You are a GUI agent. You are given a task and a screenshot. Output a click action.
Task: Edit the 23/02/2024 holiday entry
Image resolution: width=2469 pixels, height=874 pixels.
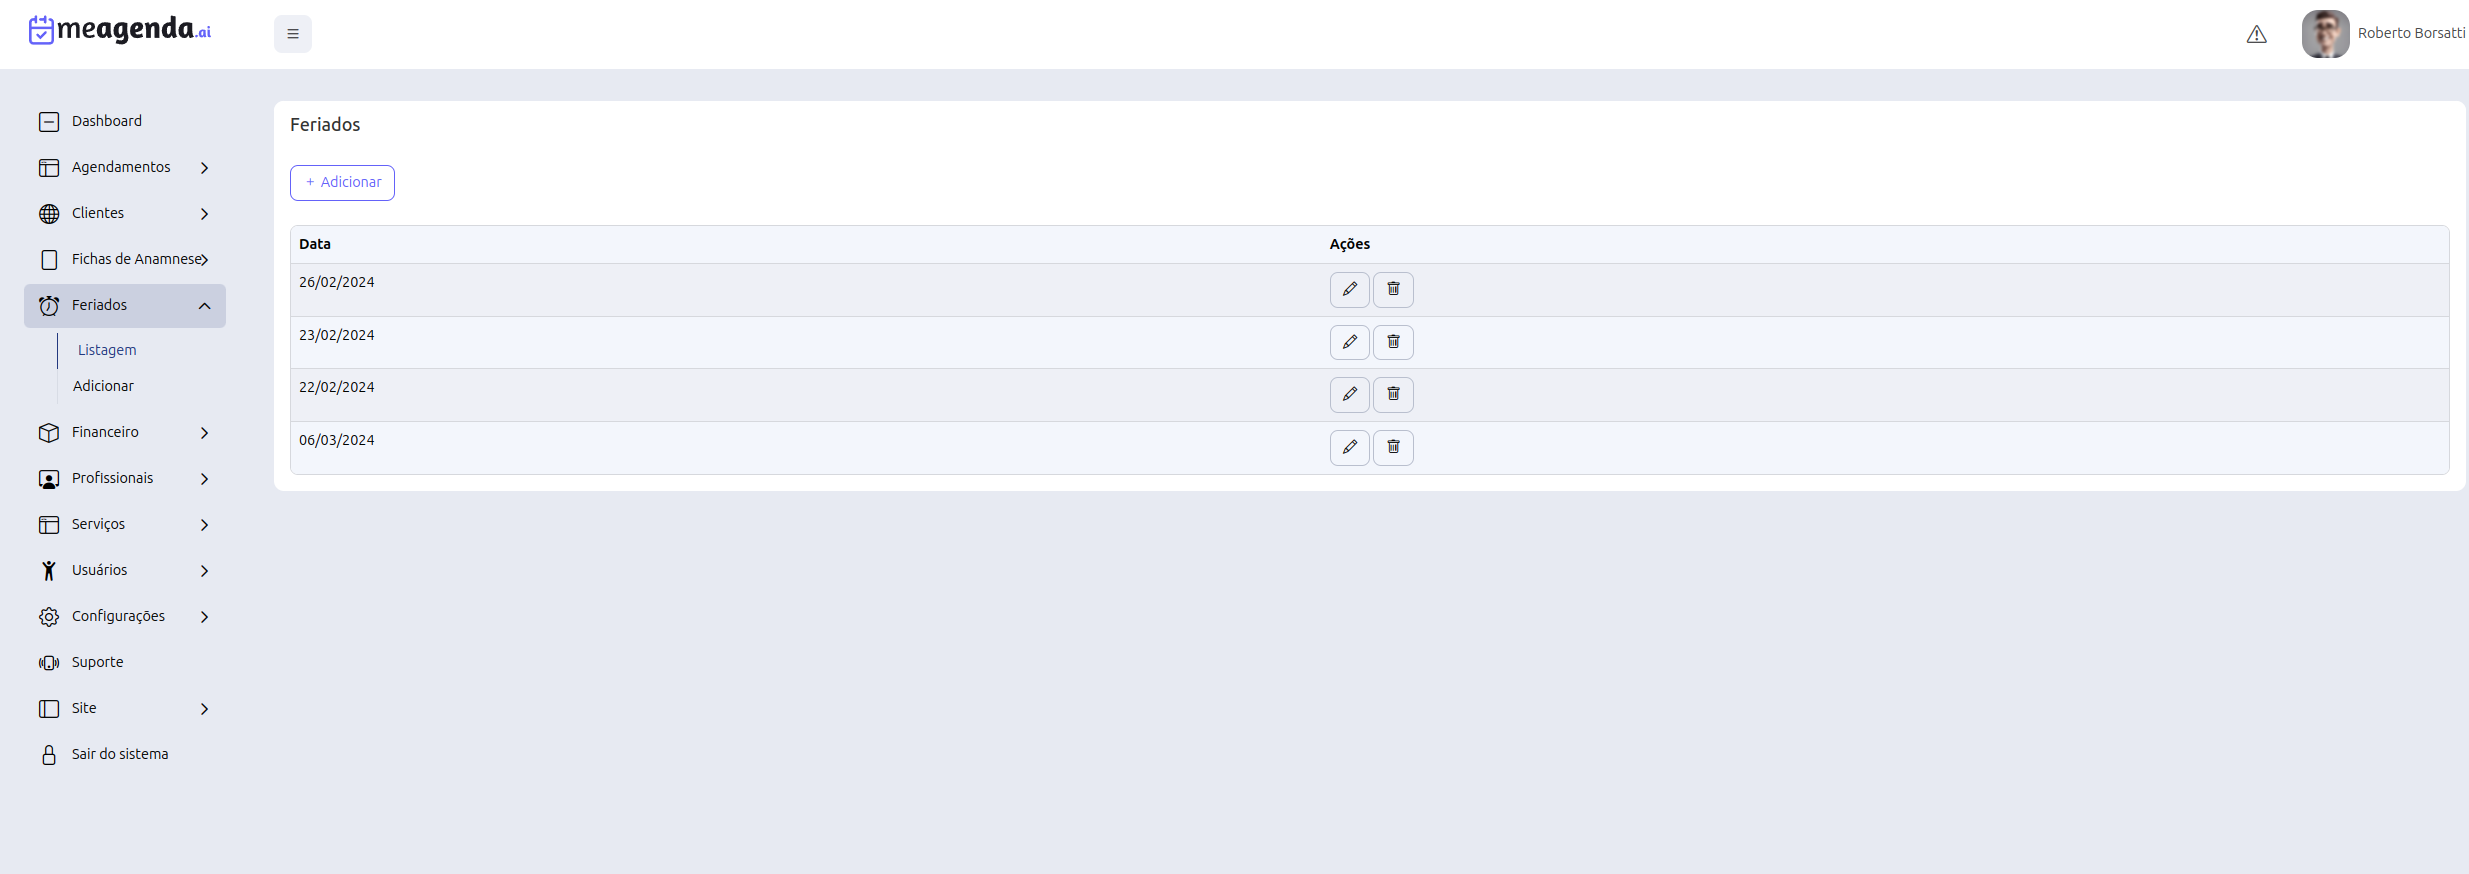1349,342
